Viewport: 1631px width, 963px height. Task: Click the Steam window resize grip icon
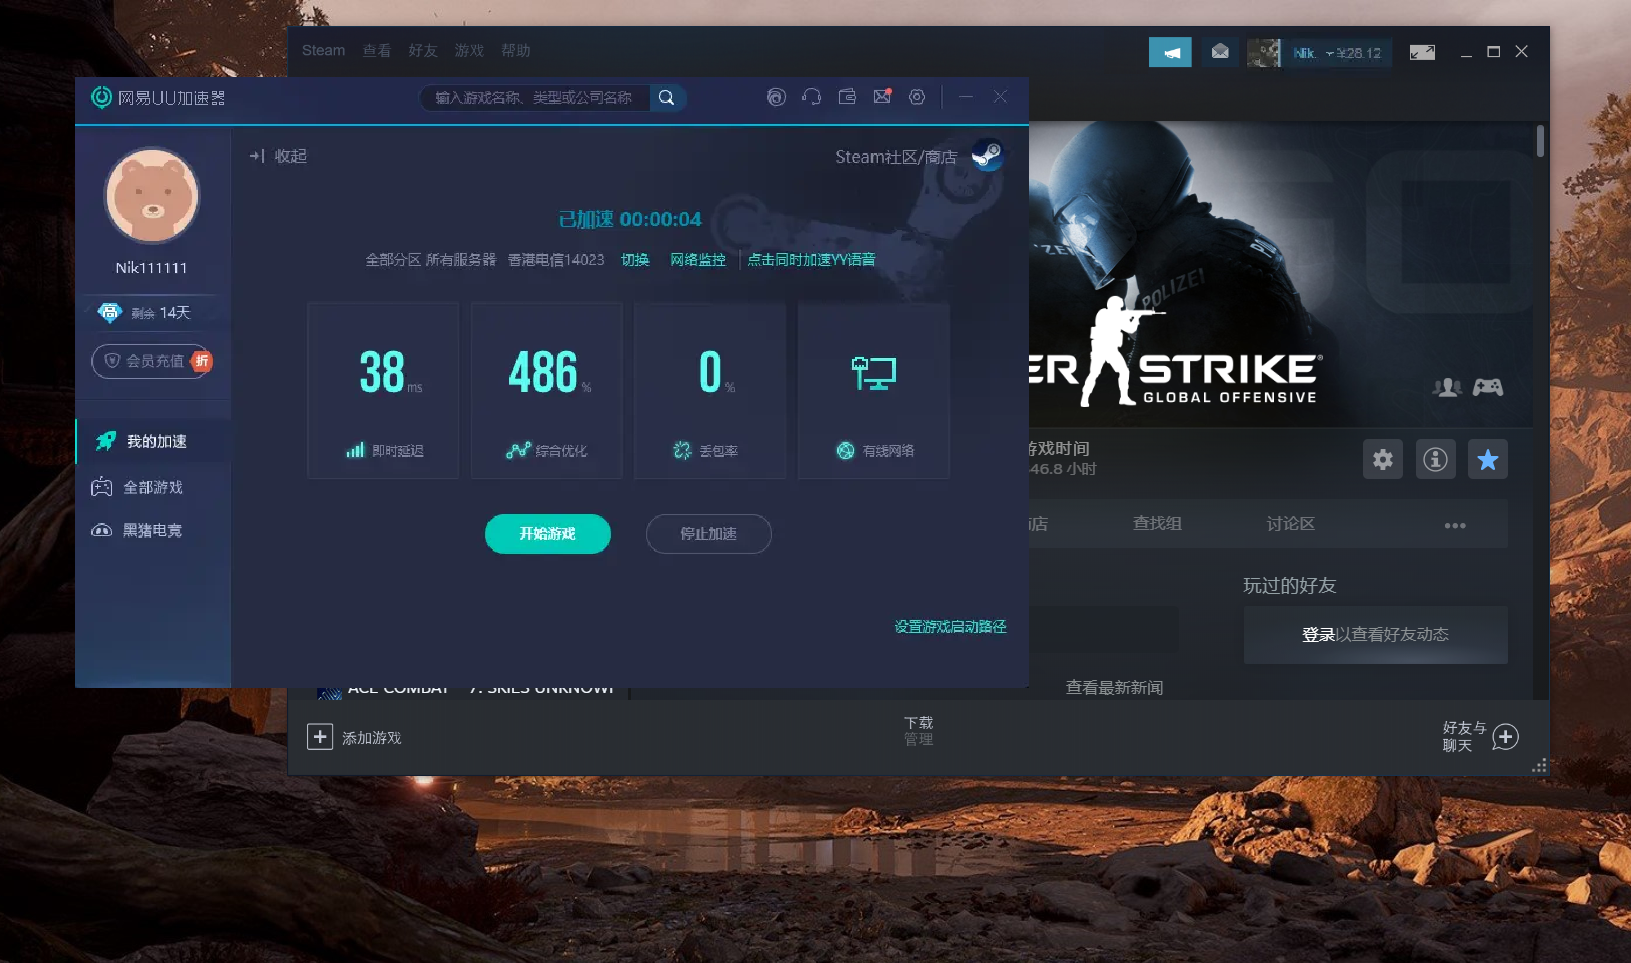[x=1540, y=766]
